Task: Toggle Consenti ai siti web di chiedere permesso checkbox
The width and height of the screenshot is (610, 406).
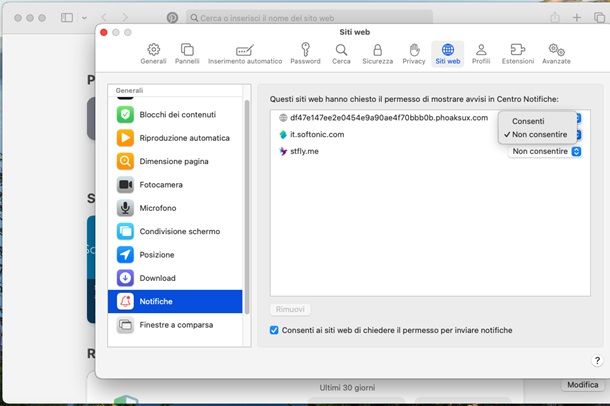Action: pos(274,330)
